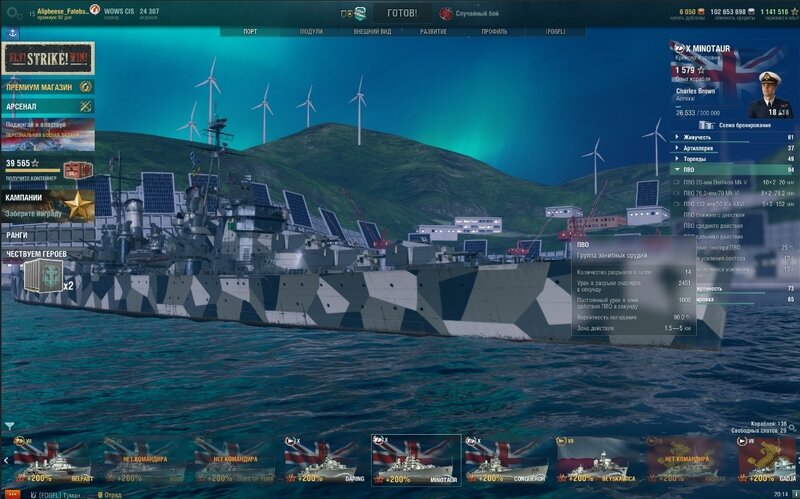Screen dimensions: 800x499
Task: Open the game settings gear menu
Action: click(x=13, y=13)
